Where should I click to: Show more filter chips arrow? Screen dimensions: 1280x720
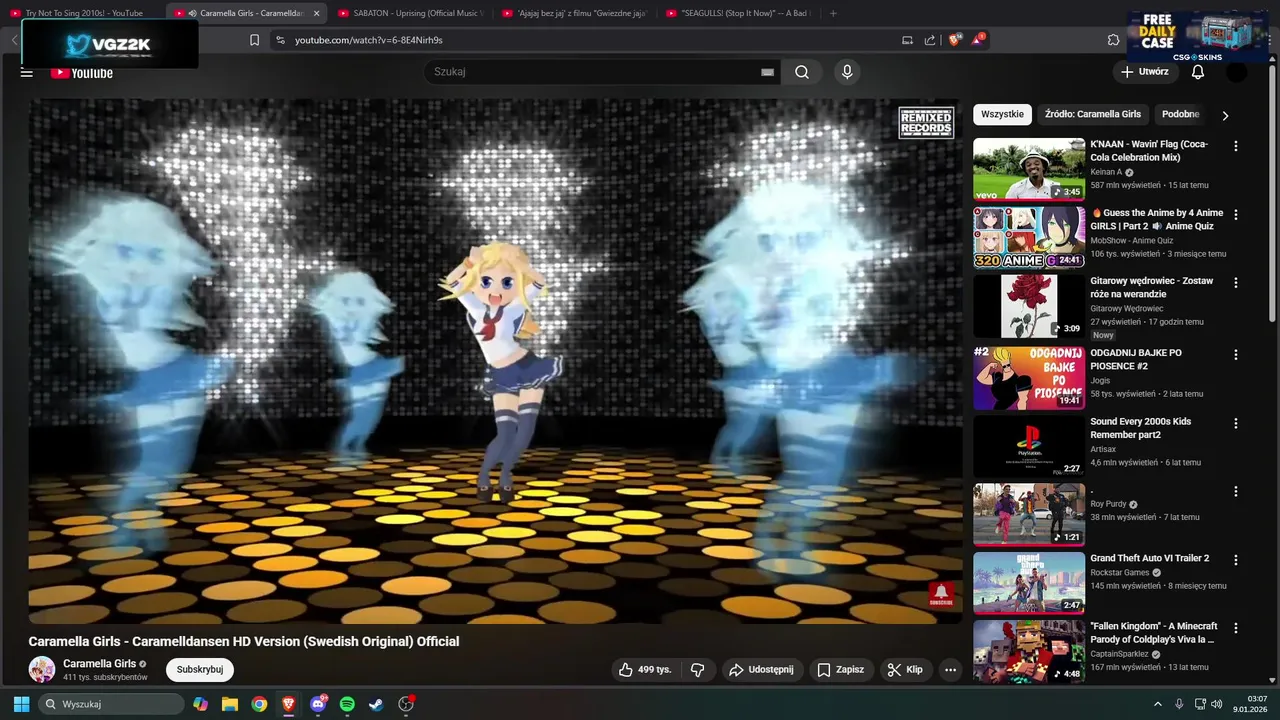click(1225, 115)
